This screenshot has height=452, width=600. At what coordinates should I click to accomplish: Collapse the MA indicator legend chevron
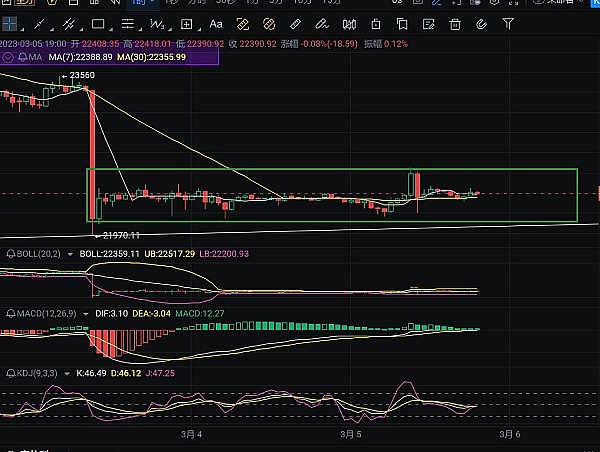coord(8,57)
